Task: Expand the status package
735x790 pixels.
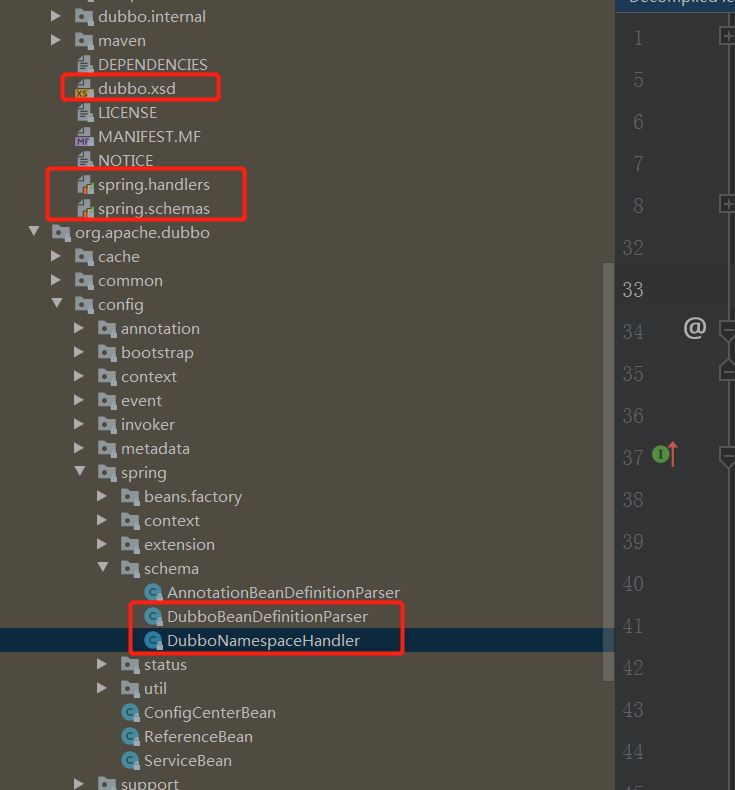Action: [x=102, y=664]
